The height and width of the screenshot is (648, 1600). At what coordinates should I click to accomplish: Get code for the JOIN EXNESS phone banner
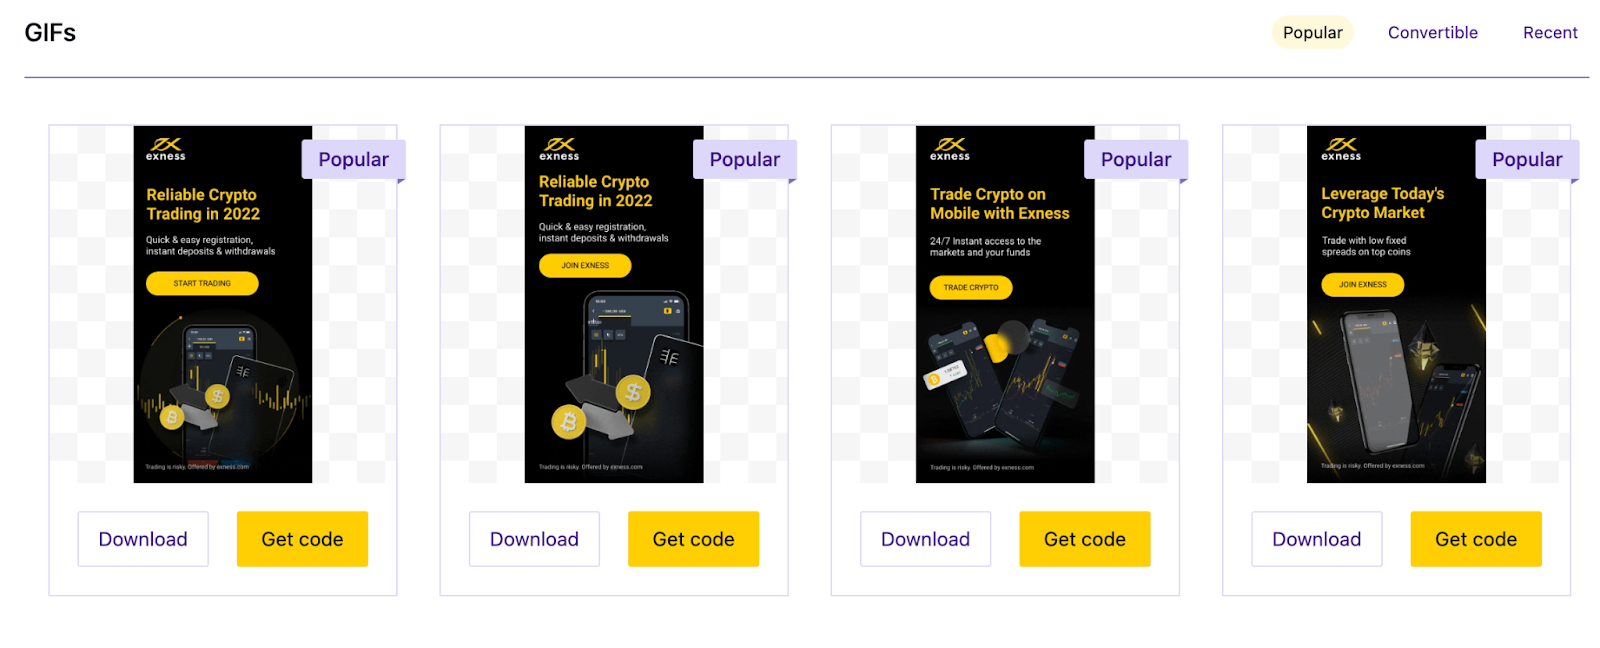pyautogui.click(x=693, y=539)
